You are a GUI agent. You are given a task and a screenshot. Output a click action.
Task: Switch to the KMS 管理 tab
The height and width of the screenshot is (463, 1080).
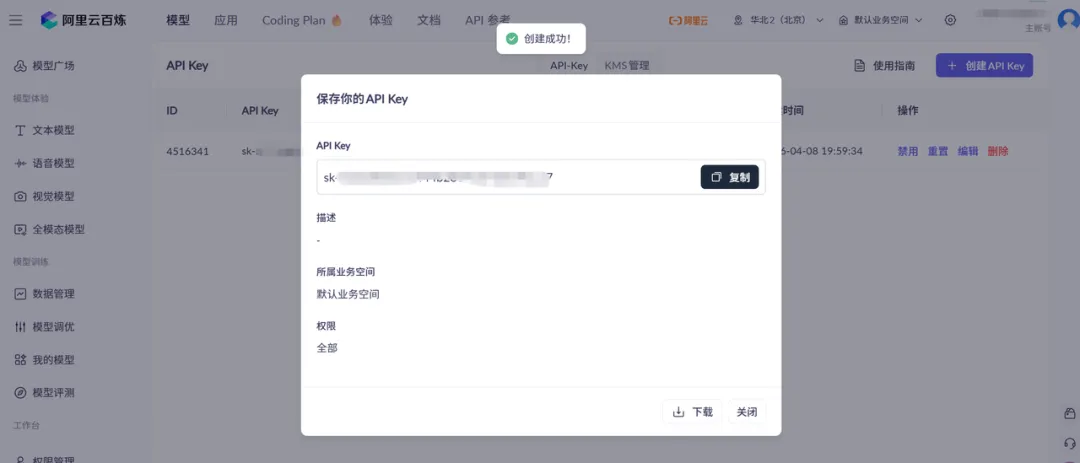coord(627,66)
